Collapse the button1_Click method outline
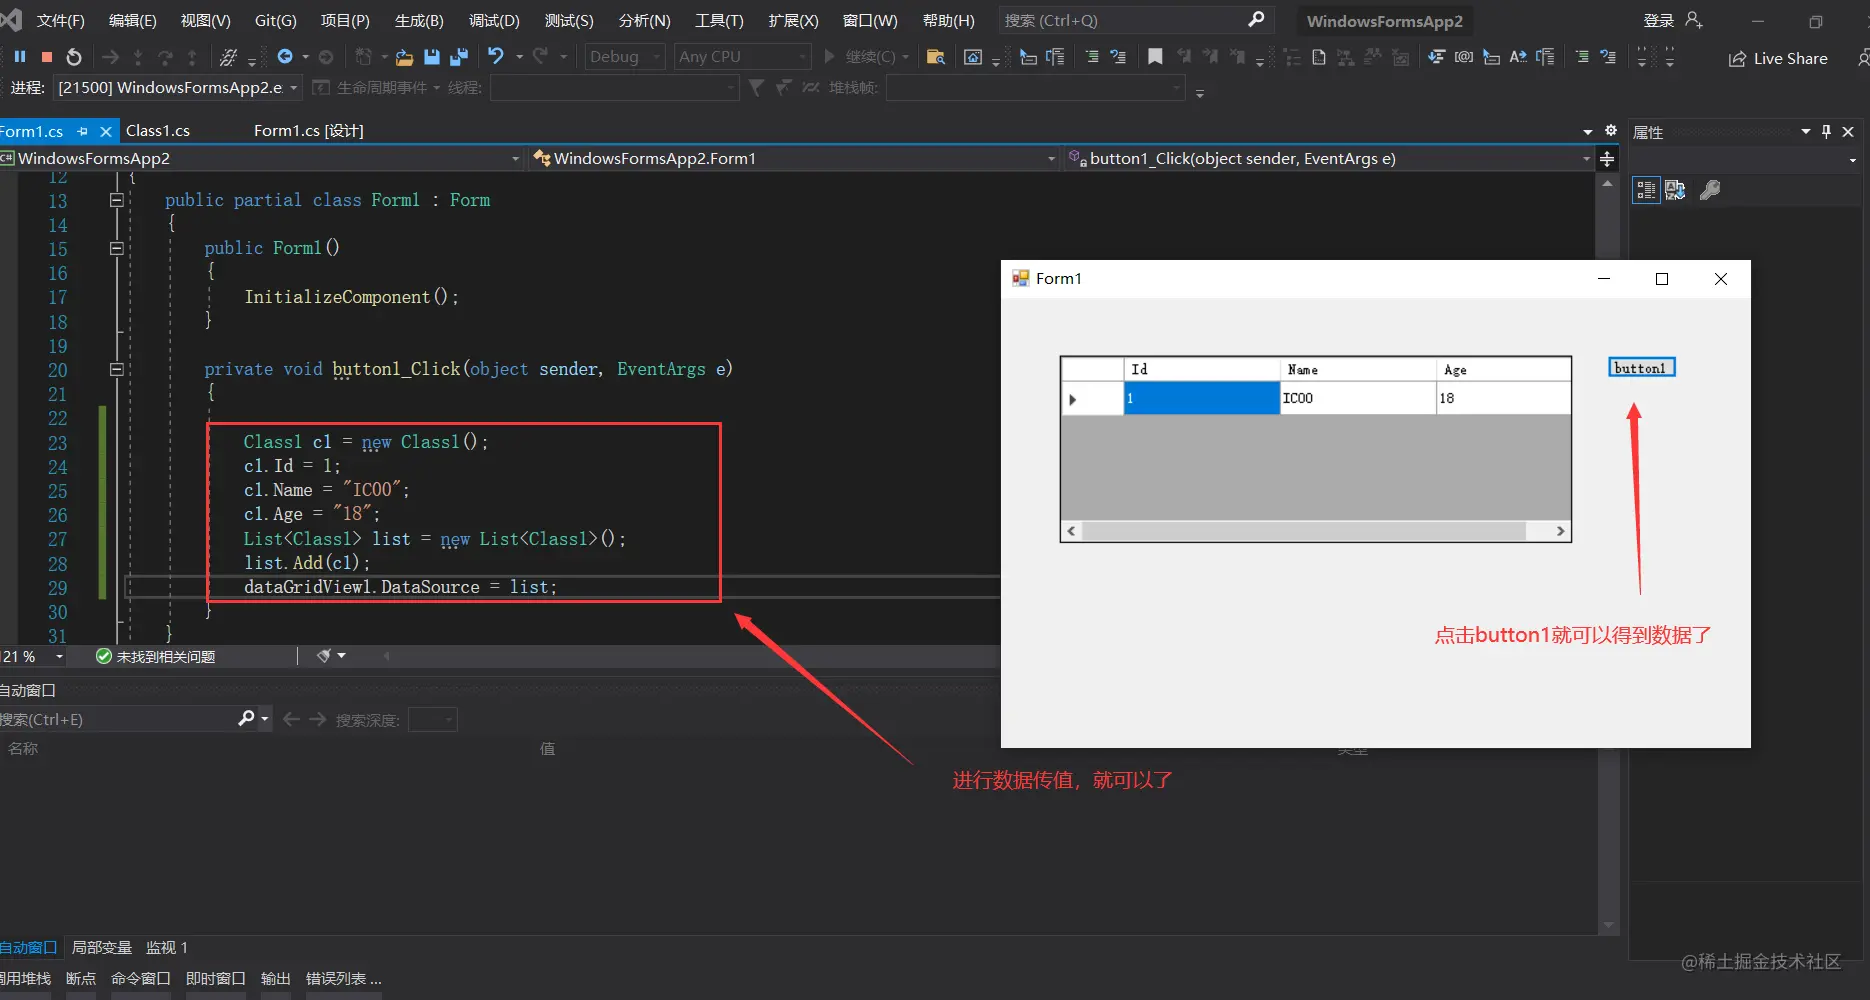The height and width of the screenshot is (1000, 1870). (x=117, y=369)
